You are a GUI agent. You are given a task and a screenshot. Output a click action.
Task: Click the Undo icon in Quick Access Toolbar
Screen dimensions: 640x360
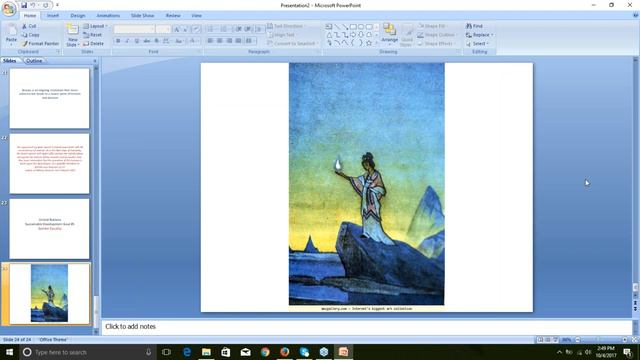33,5
